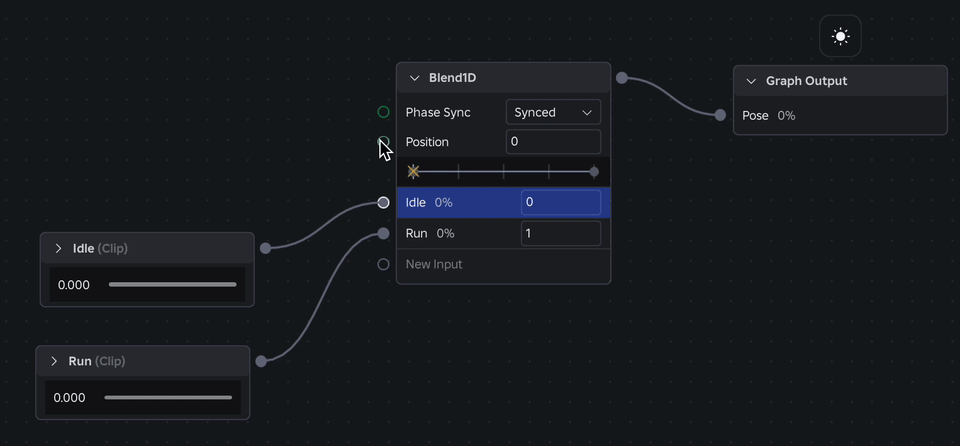Open the Phase Sync Synced dropdown
Screen dimensions: 960x446
553,112
